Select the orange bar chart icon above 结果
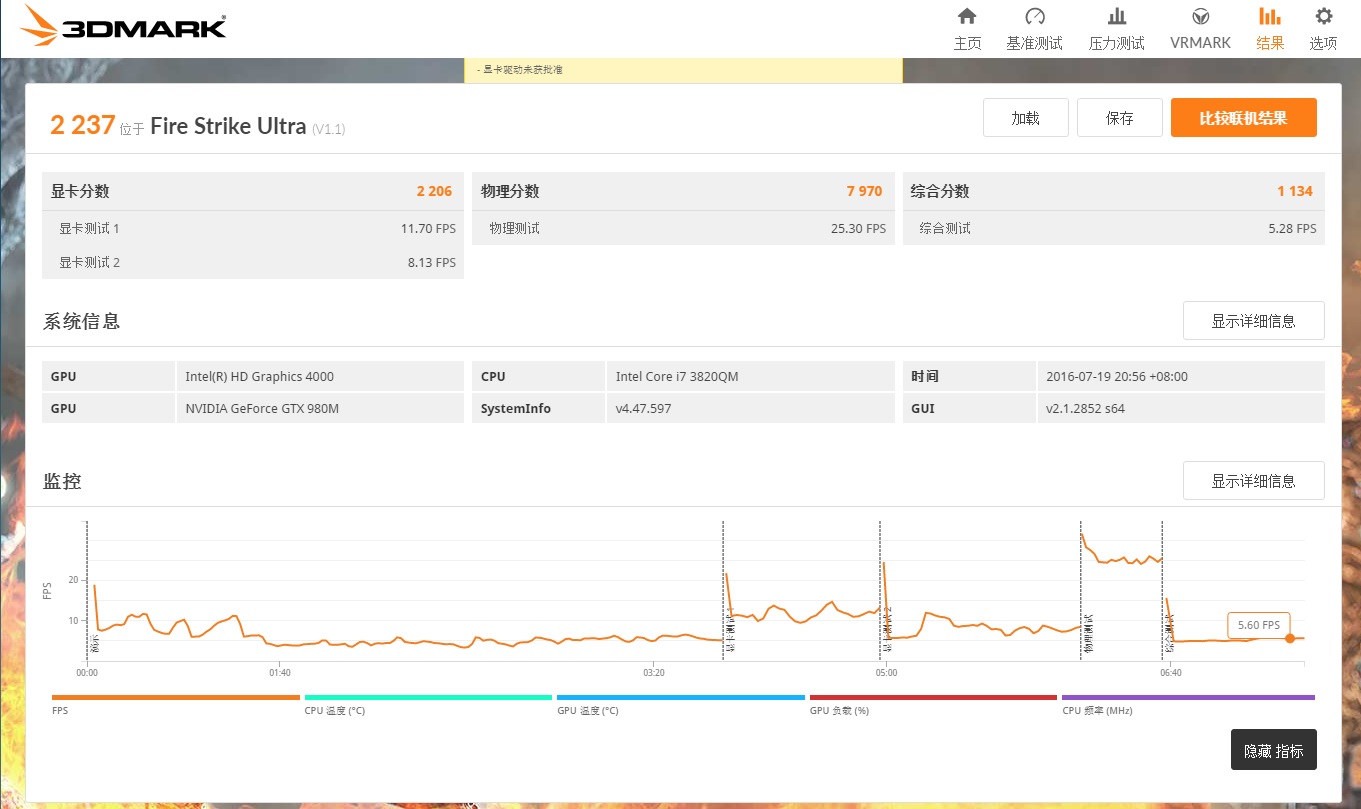 point(1269,16)
